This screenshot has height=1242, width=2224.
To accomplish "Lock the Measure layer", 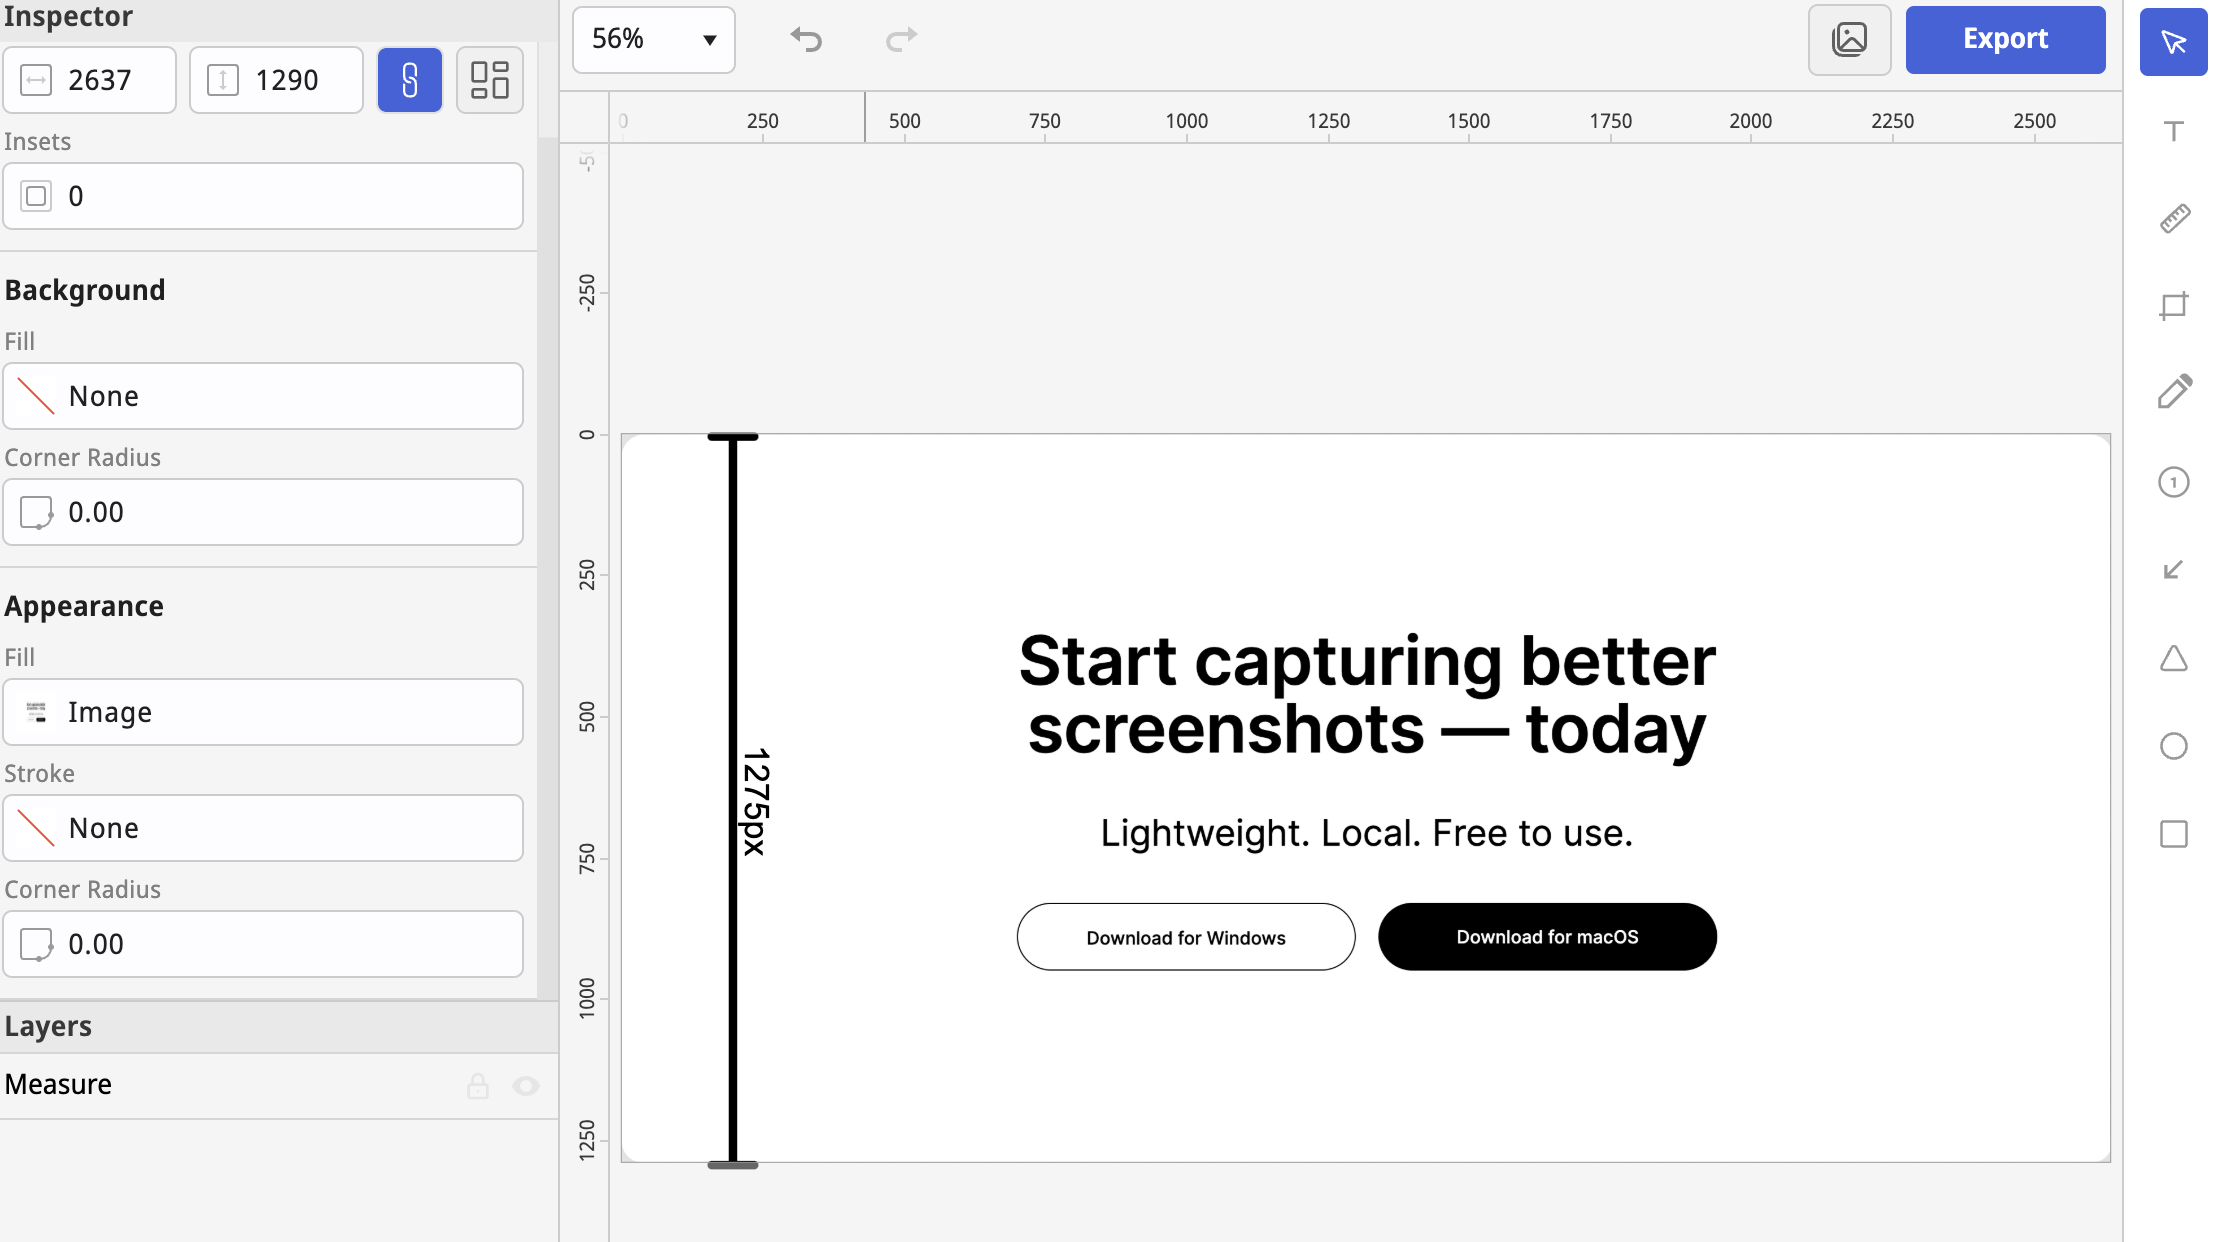I will (478, 1085).
